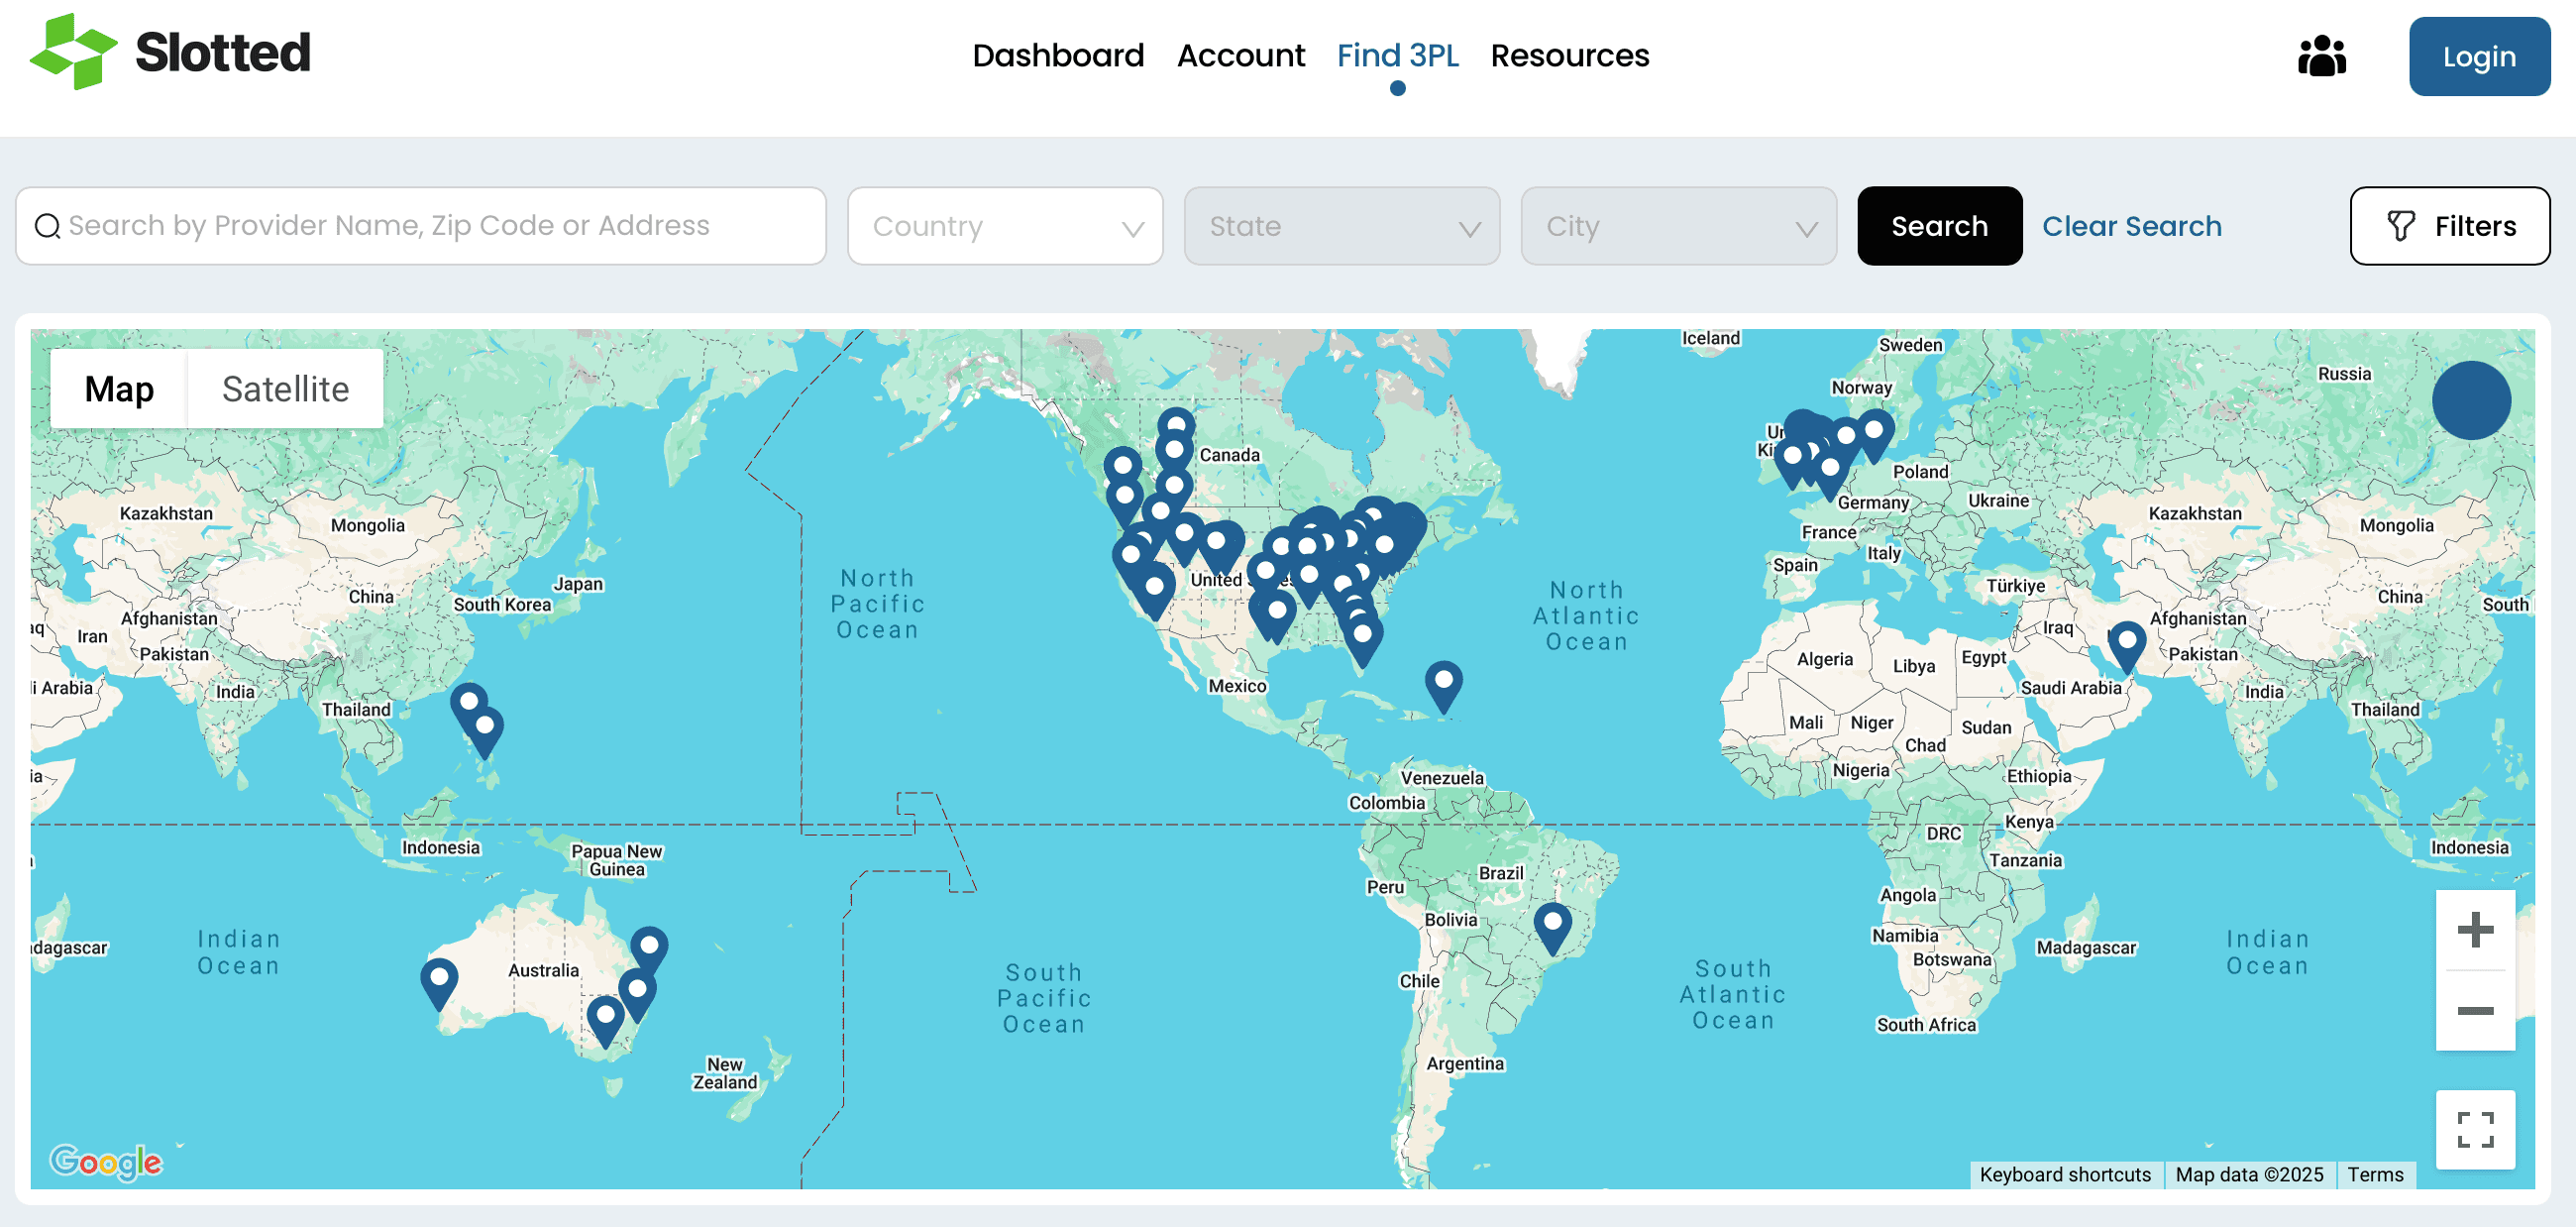Open the Country dropdown

pos(1004,226)
